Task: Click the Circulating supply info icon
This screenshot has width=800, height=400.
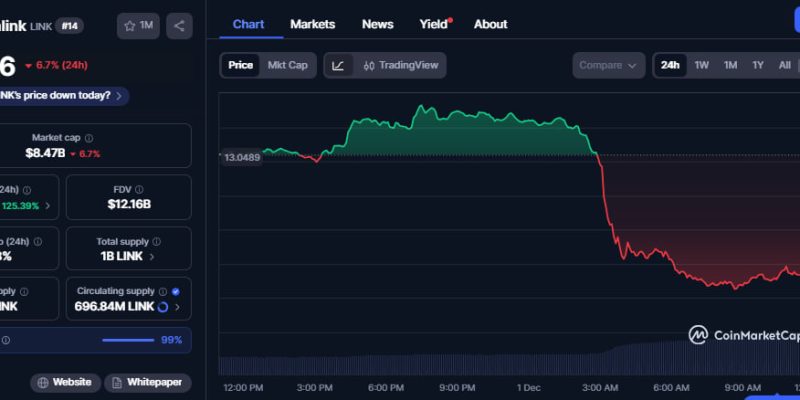Action: click(x=165, y=292)
